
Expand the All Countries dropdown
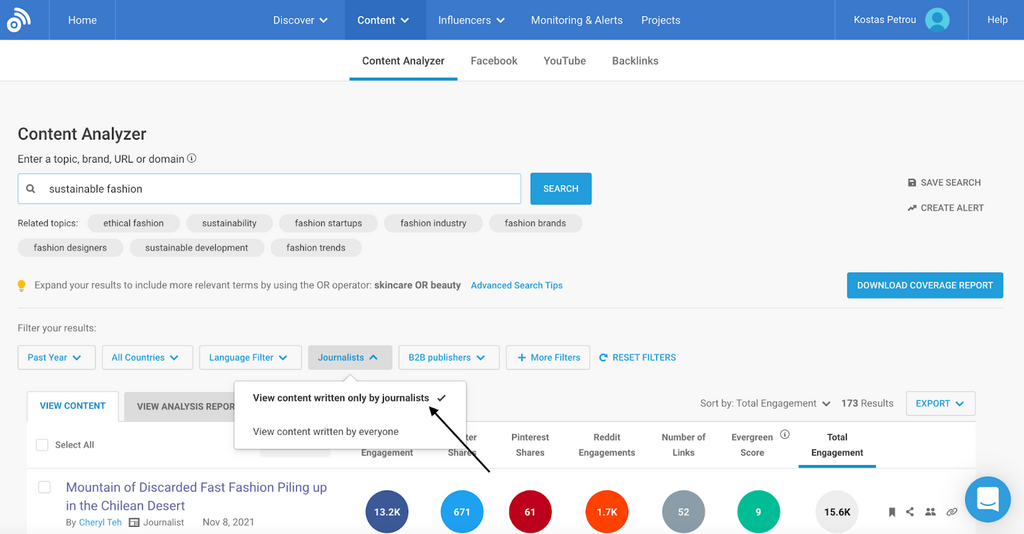[146, 357]
